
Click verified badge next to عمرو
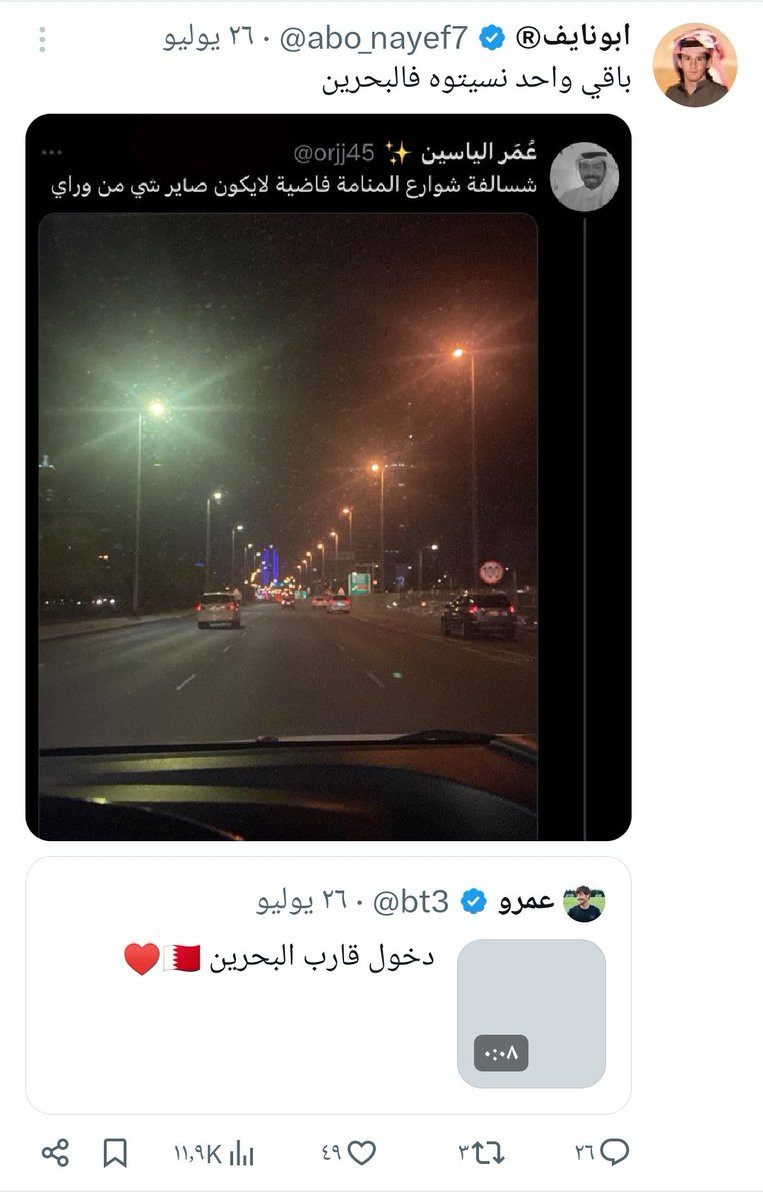coord(473,902)
